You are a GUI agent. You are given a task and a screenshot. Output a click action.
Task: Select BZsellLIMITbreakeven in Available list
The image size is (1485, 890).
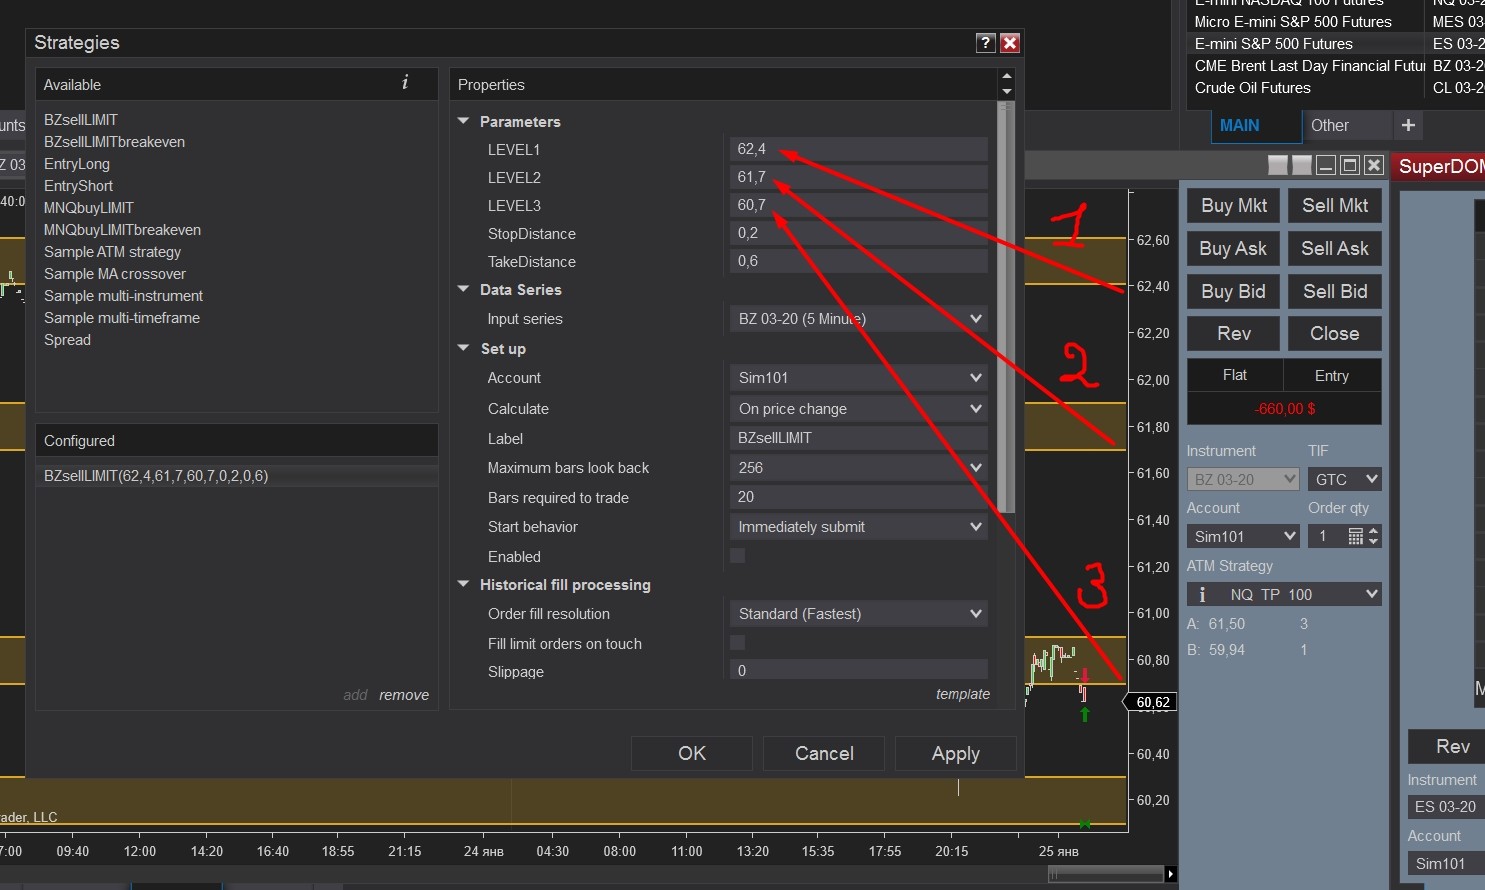click(114, 142)
